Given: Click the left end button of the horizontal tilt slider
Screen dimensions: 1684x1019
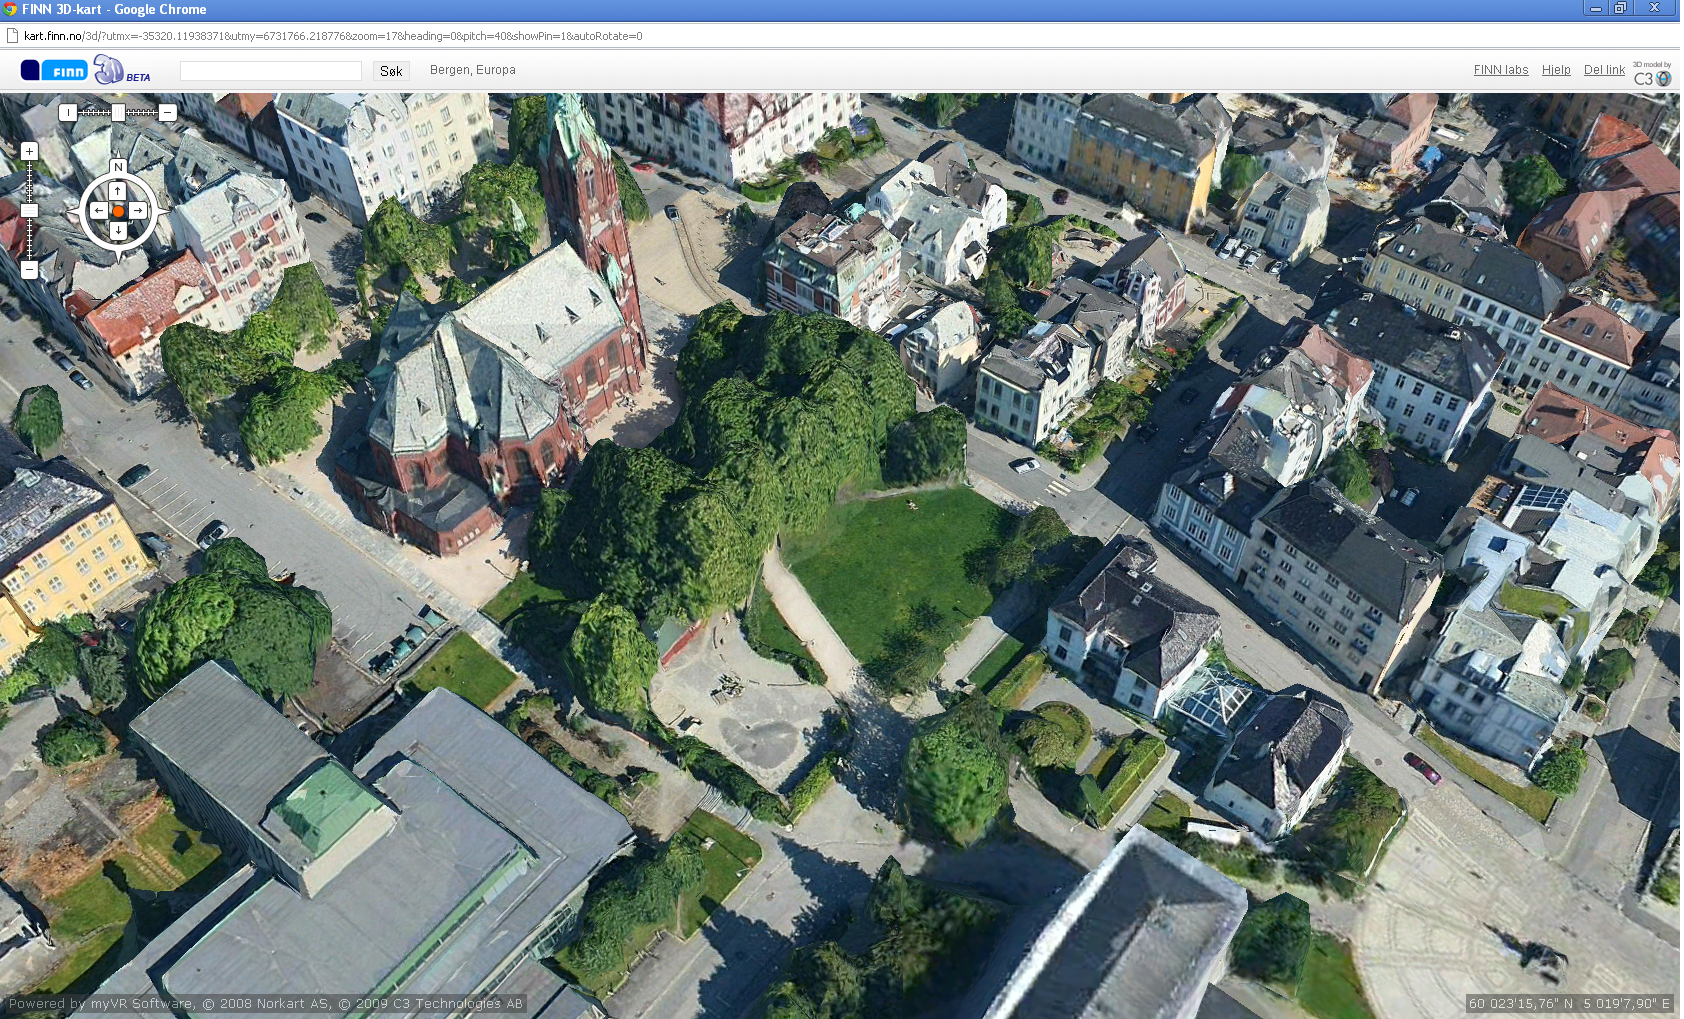Looking at the screenshot, I should click(67, 113).
